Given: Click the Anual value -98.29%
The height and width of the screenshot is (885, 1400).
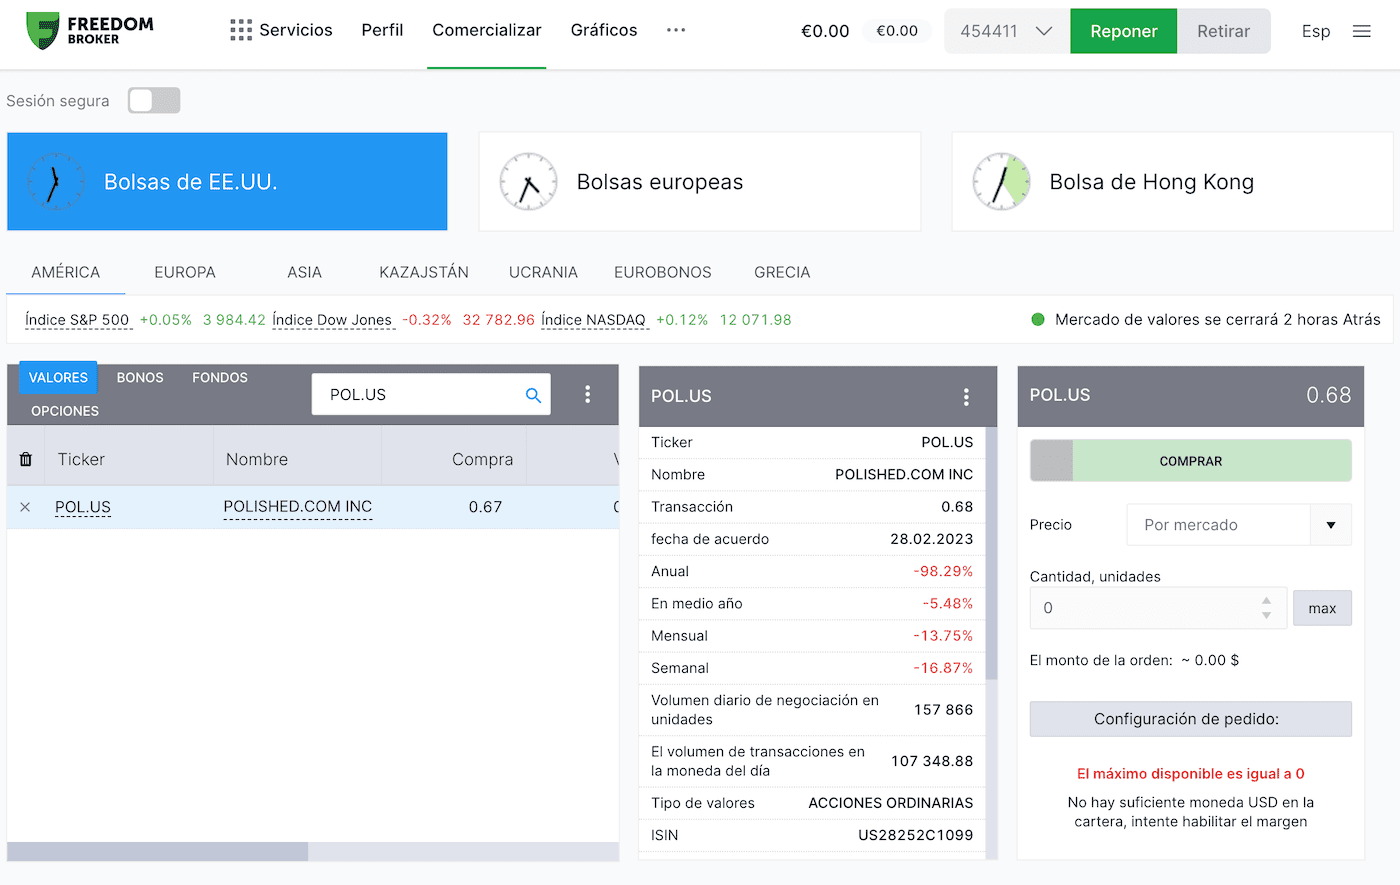Looking at the screenshot, I should click(943, 571).
